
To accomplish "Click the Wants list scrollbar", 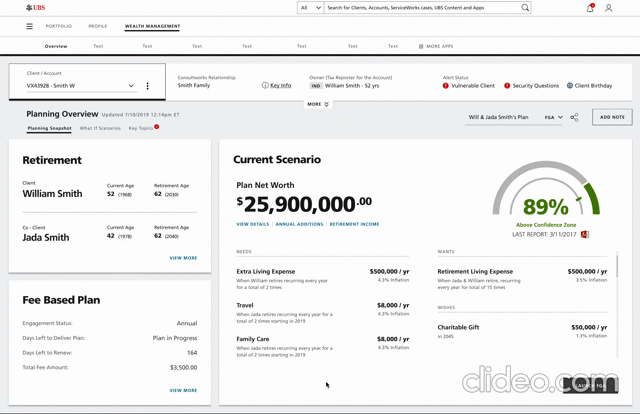I will click(x=617, y=265).
